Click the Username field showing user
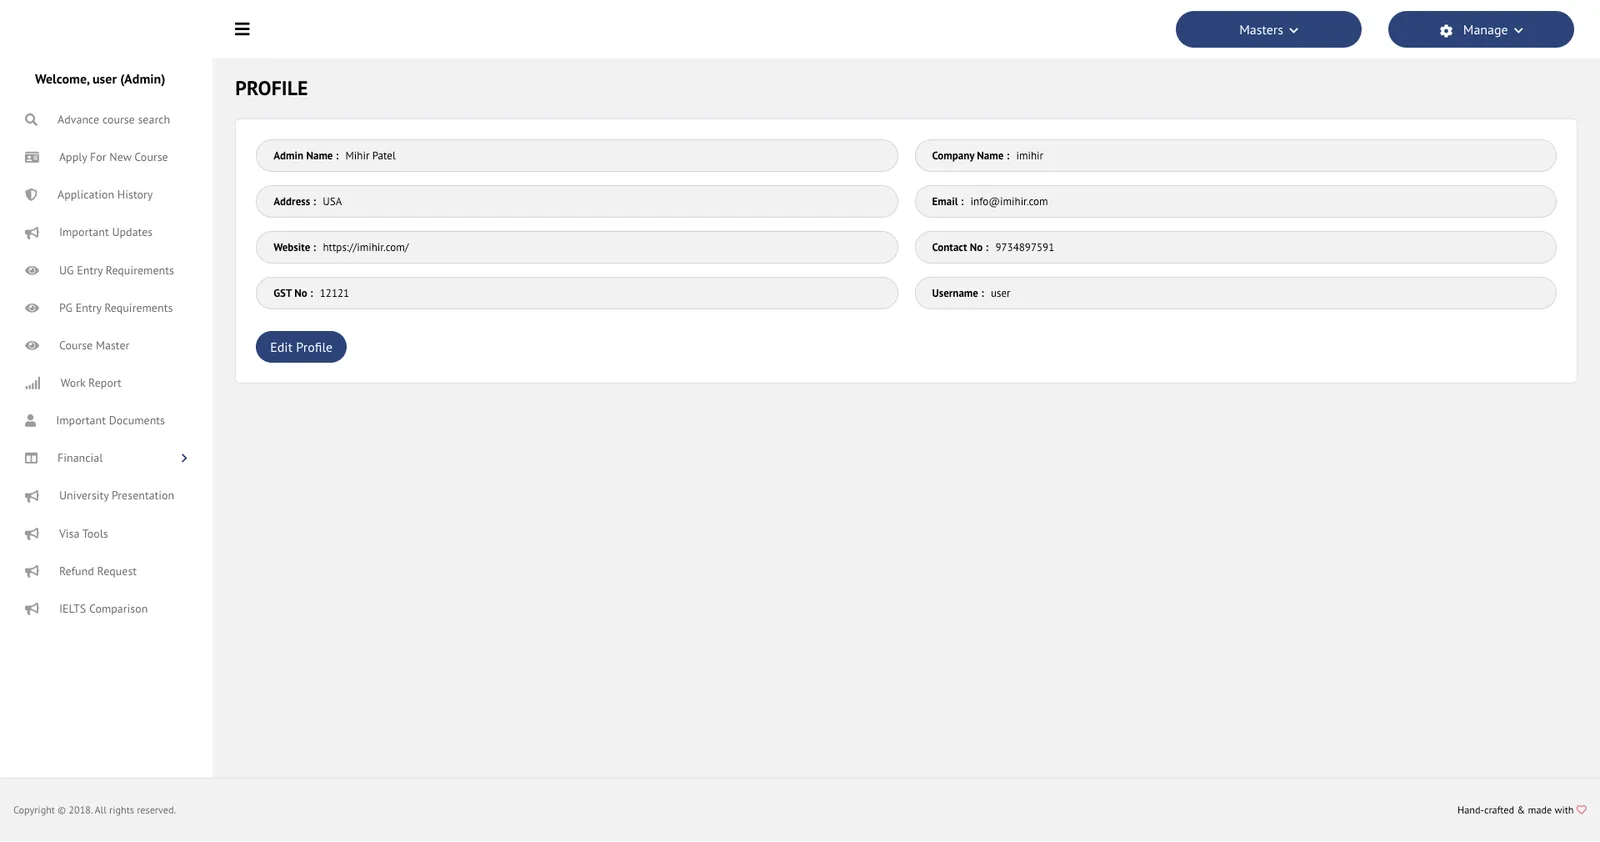 pyautogui.click(x=1235, y=294)
